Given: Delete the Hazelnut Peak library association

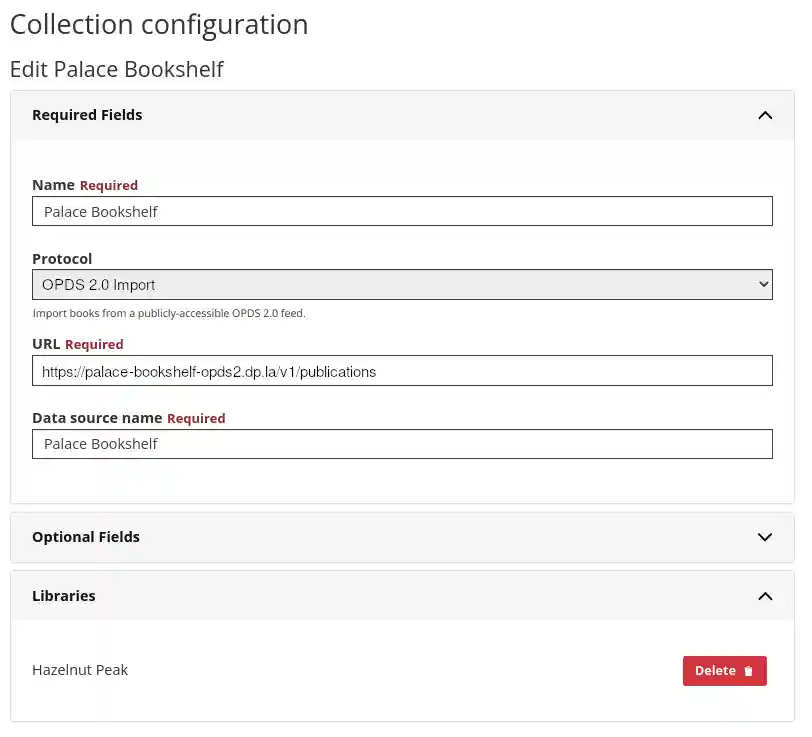Looking at the screenshot, I should (x=724, y=670).
